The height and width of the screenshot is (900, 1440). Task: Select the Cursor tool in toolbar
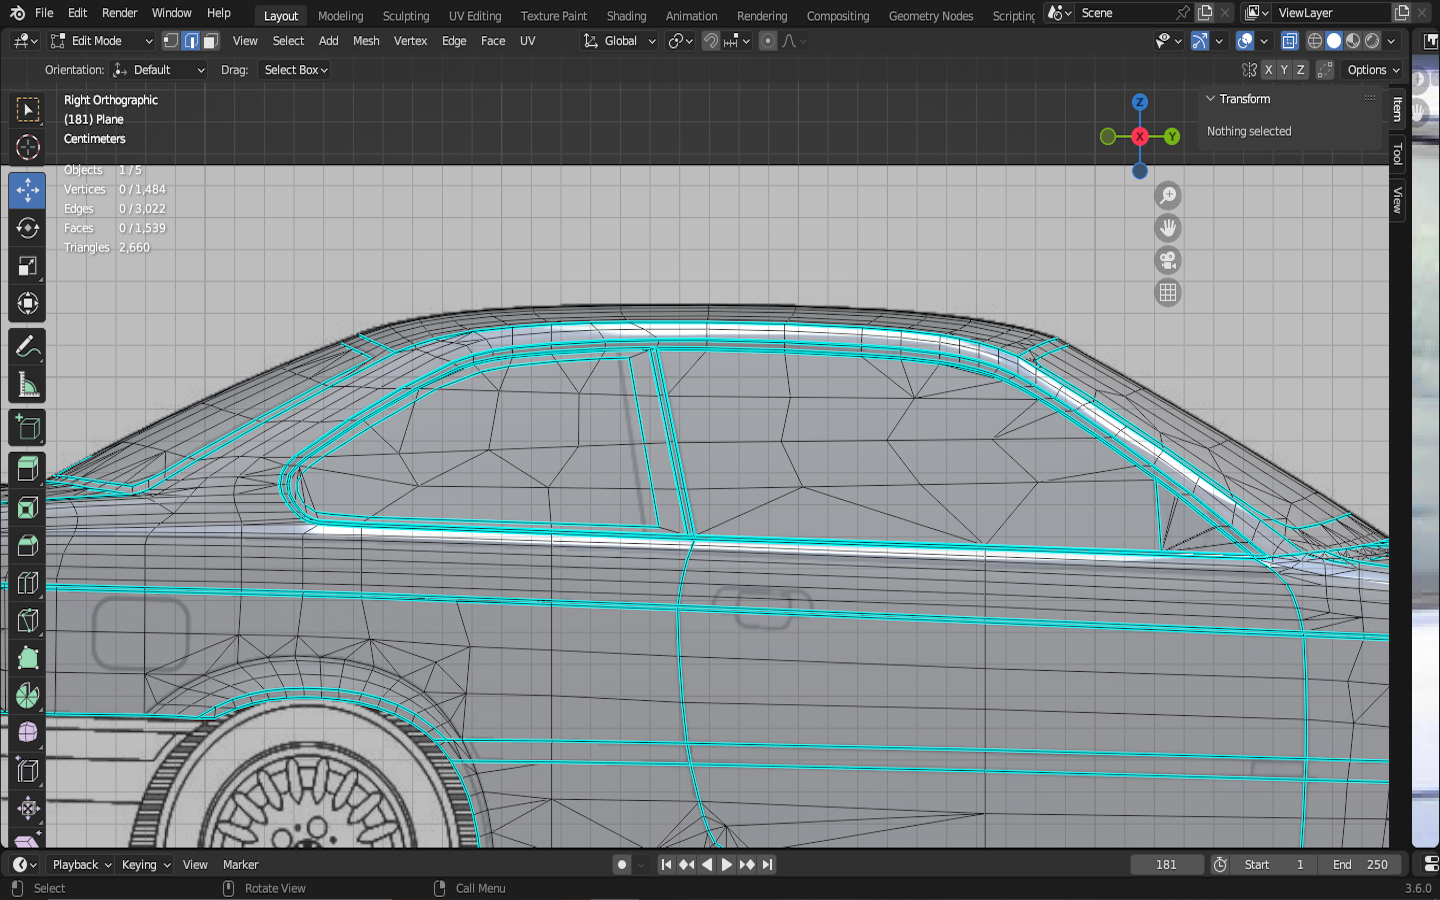(x=27, y=148)
